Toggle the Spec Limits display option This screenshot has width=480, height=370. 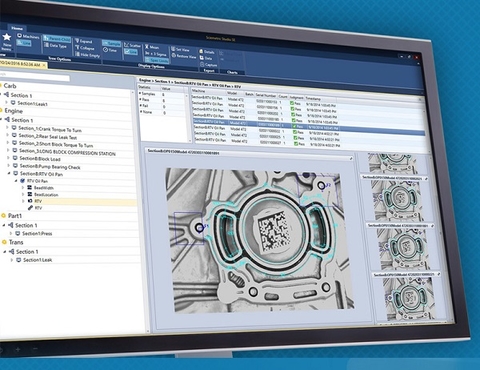(157, 60)
